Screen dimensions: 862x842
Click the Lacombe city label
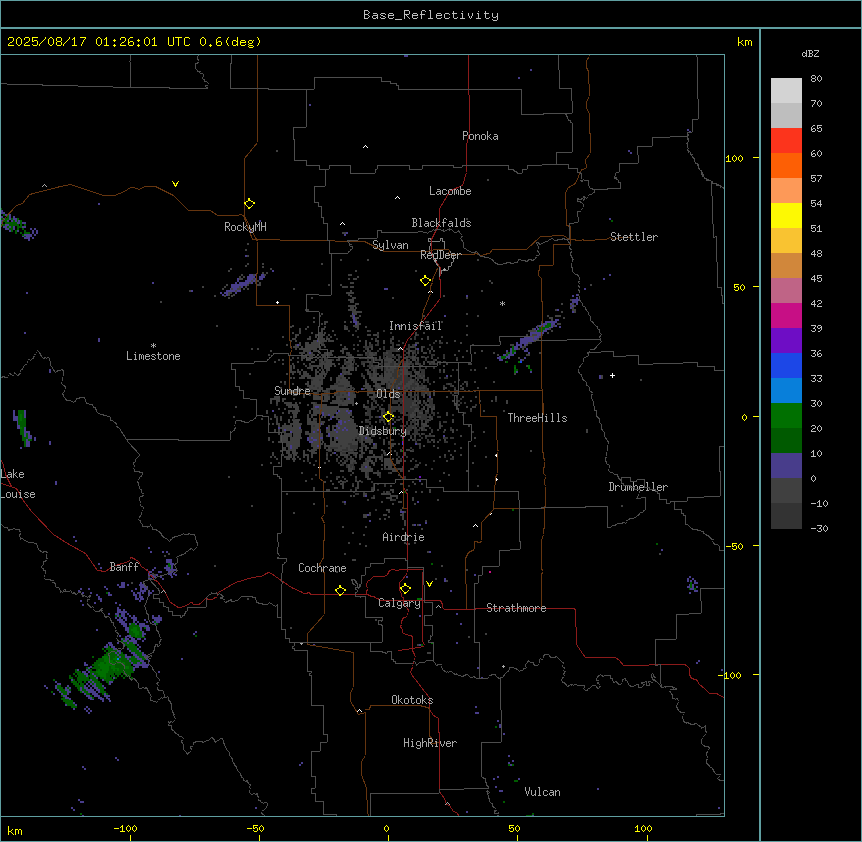click(x=450, y=191)
